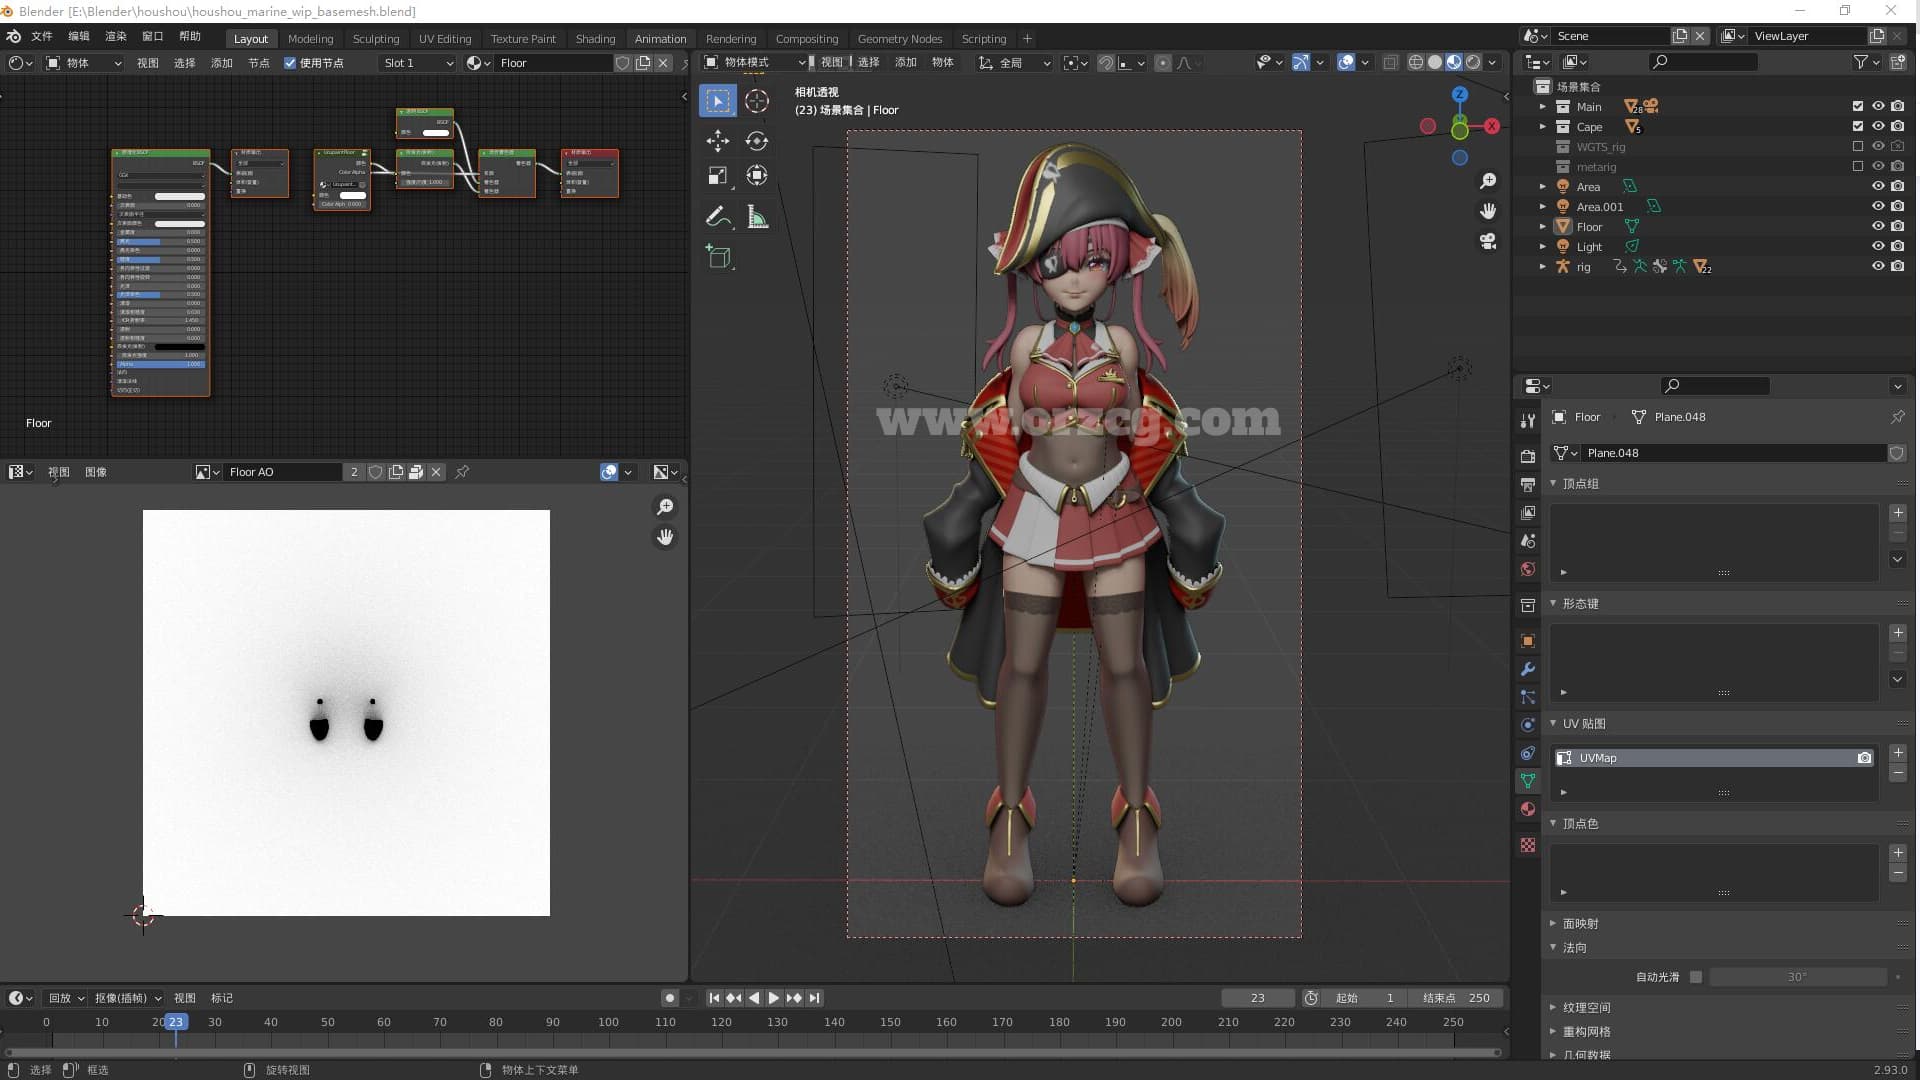Screen dimensions: 1920x1080
Task: Open the Render (渲染) menu
Action: [116, 36]
